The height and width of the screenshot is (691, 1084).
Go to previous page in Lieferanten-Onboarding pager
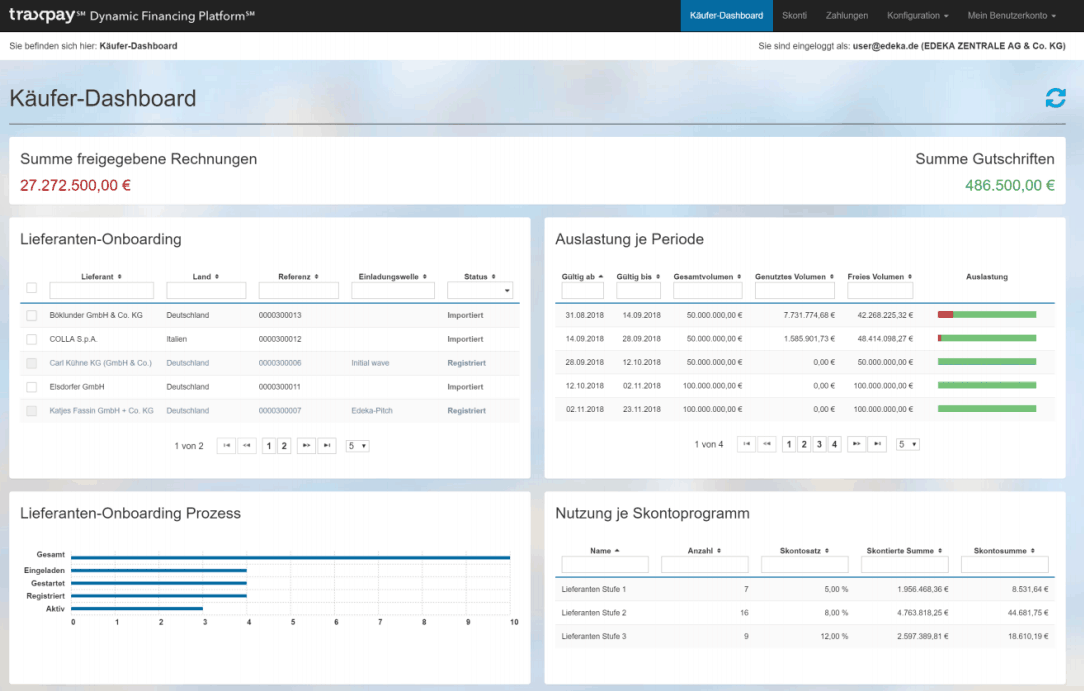point(247,446)
